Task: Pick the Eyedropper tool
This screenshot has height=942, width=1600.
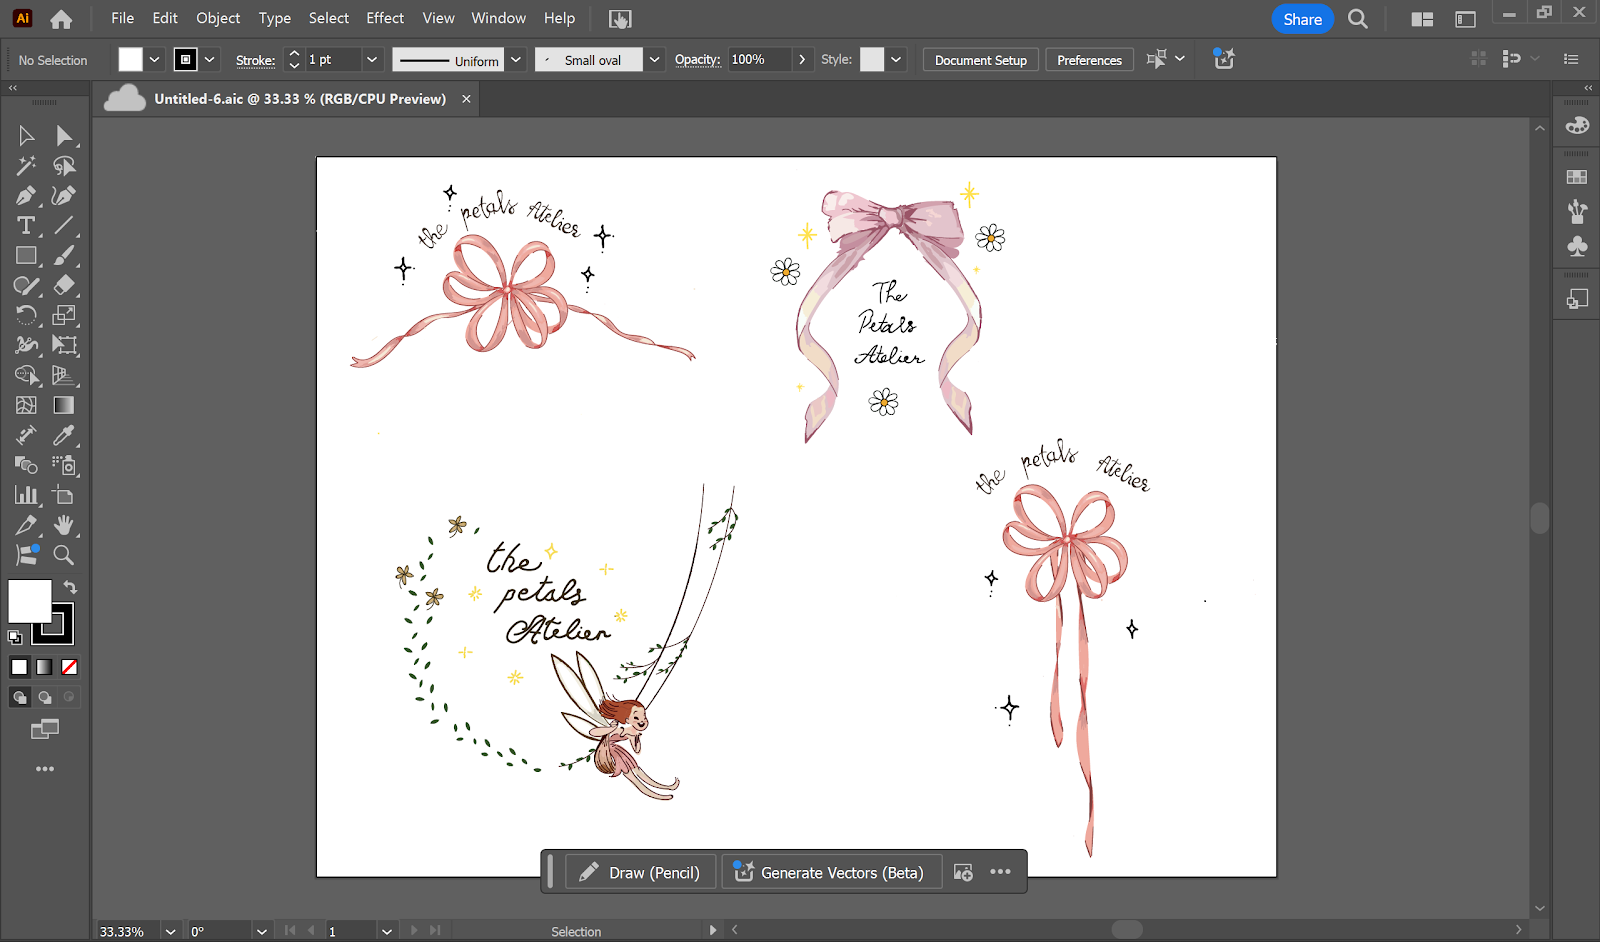Action: tap(64, 436)
